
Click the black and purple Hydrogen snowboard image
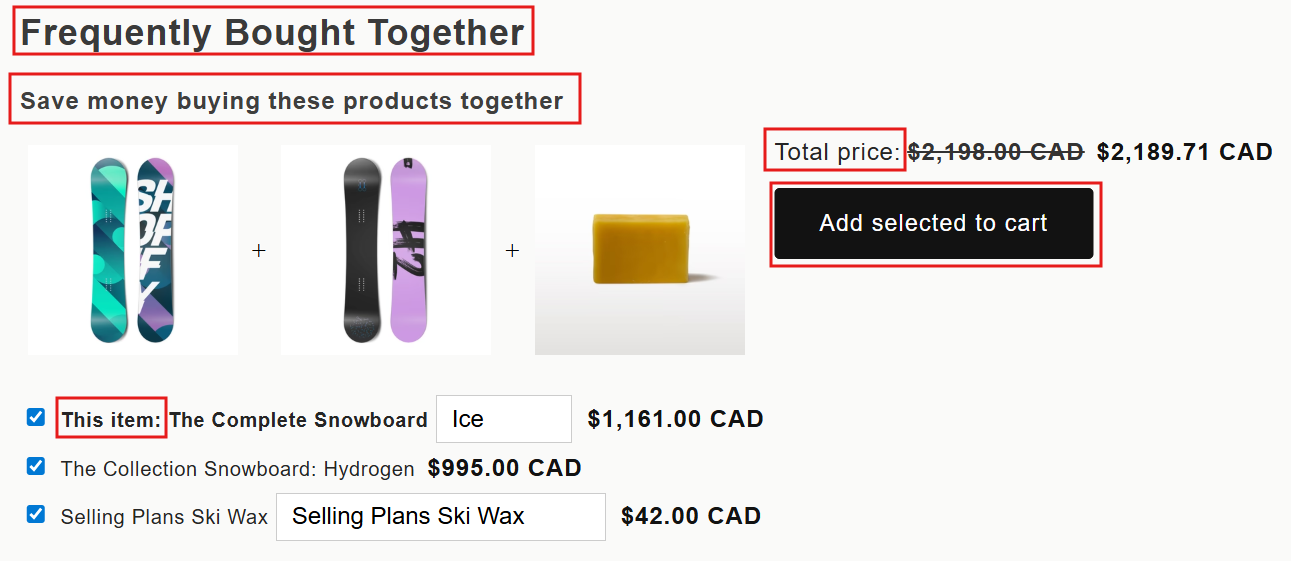click(x=386, y=250)
